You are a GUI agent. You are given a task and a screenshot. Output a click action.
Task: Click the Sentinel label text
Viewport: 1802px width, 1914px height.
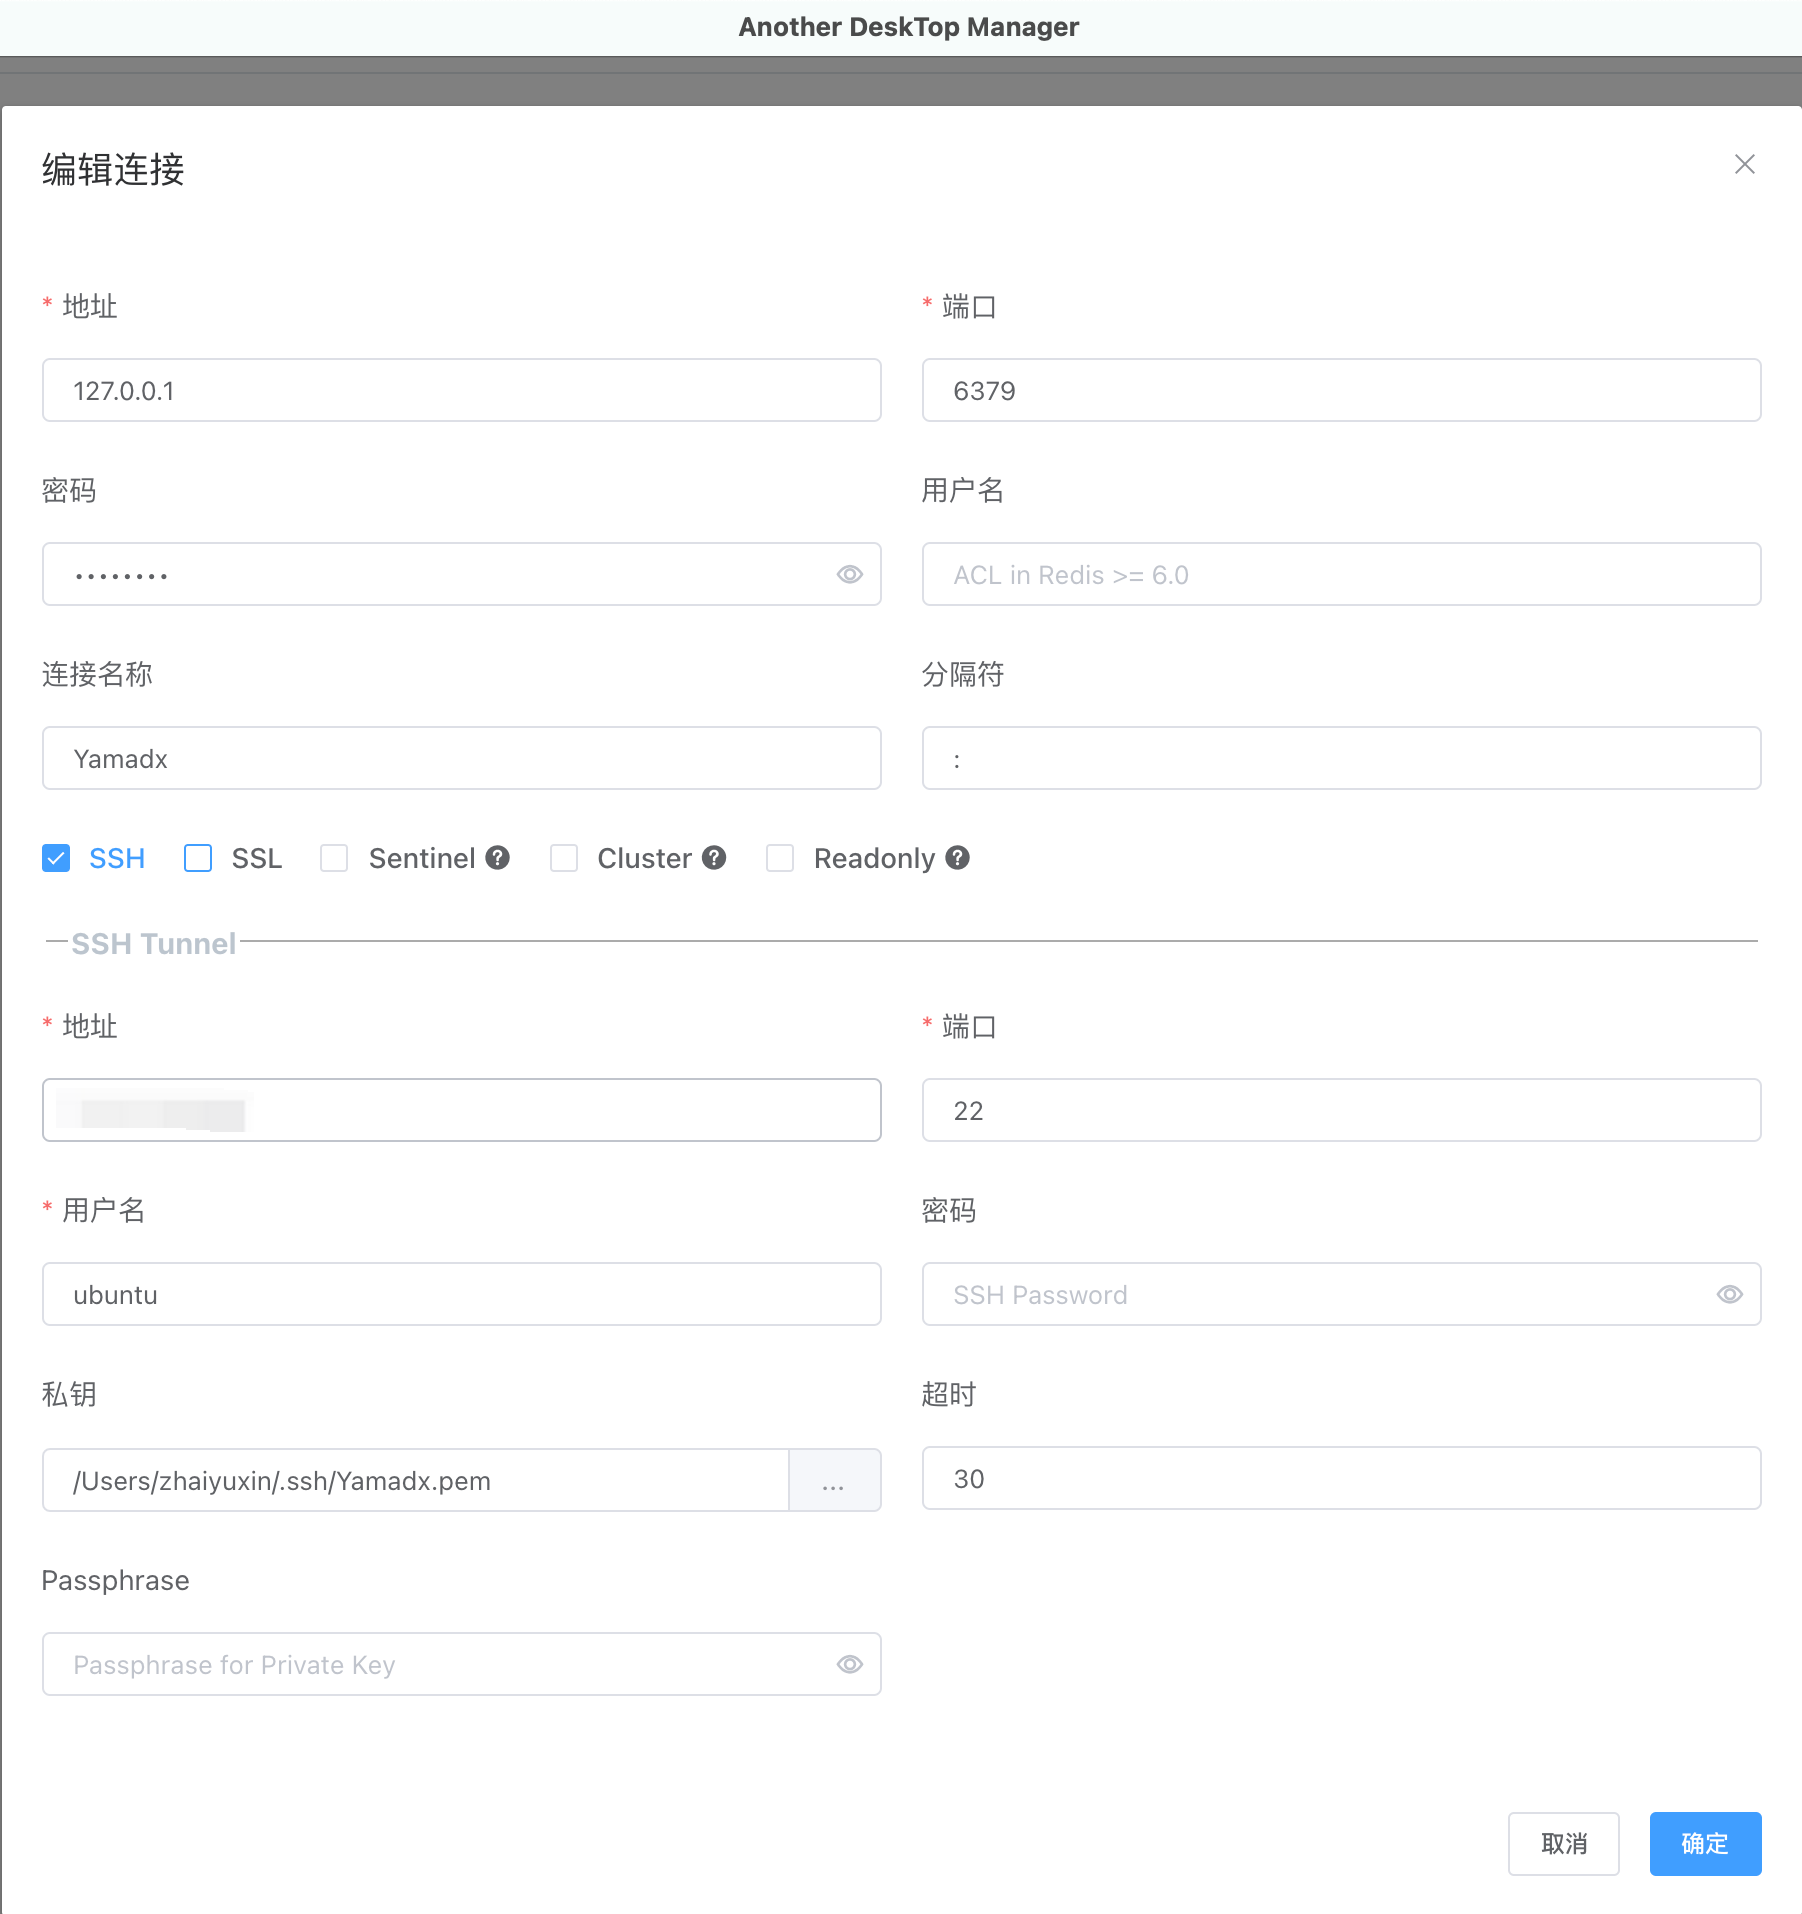tap(422, 858)
